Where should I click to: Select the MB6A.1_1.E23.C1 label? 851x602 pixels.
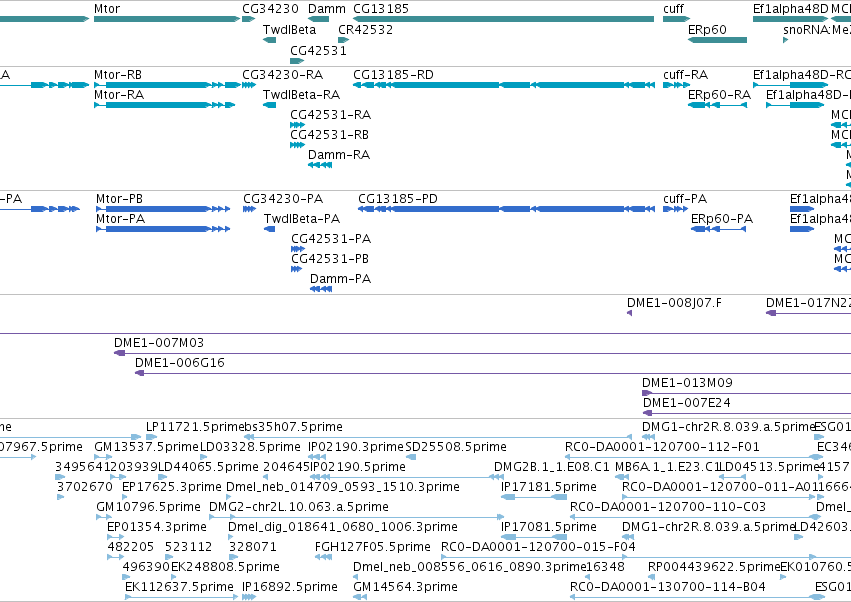click(666, 467)
